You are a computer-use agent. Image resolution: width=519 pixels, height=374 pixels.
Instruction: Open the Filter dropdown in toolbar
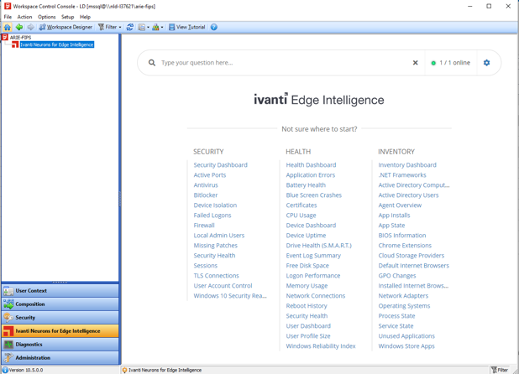coord(110,27)
